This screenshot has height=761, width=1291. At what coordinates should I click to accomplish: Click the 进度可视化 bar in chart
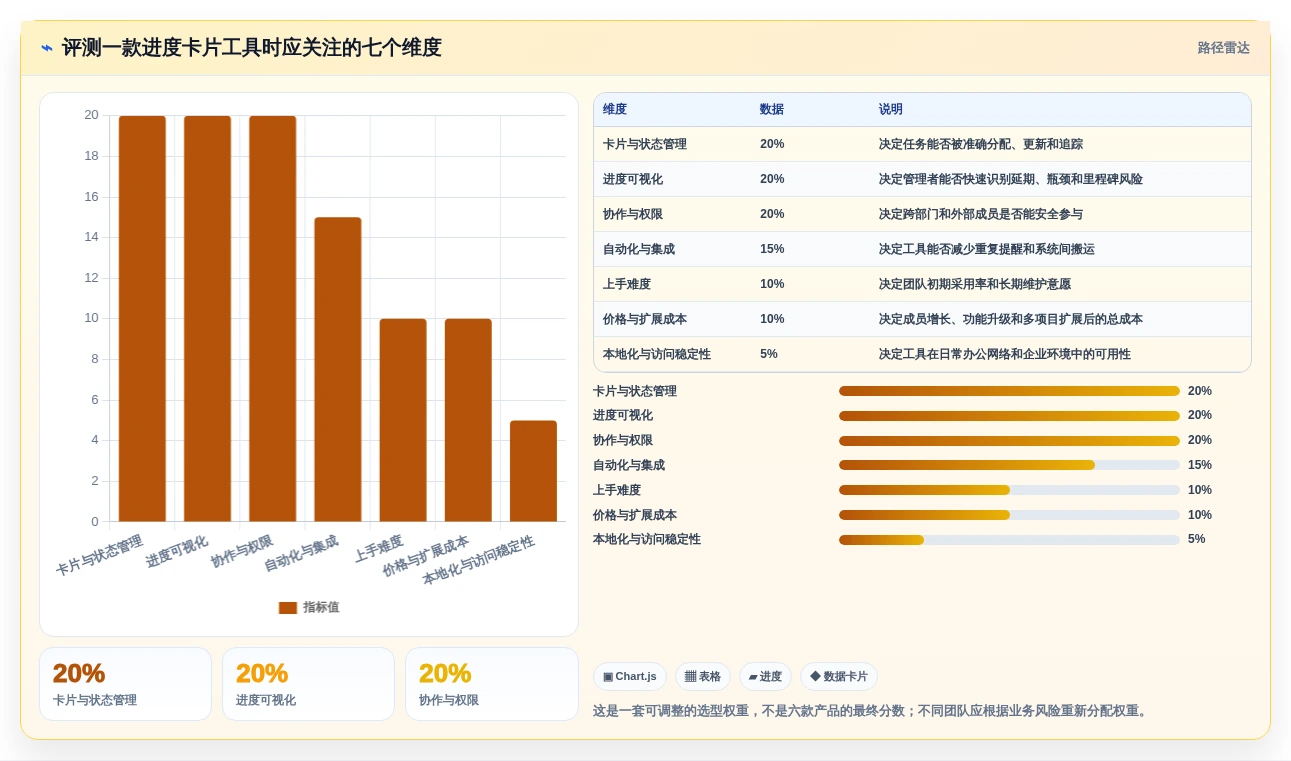point(207,319)
